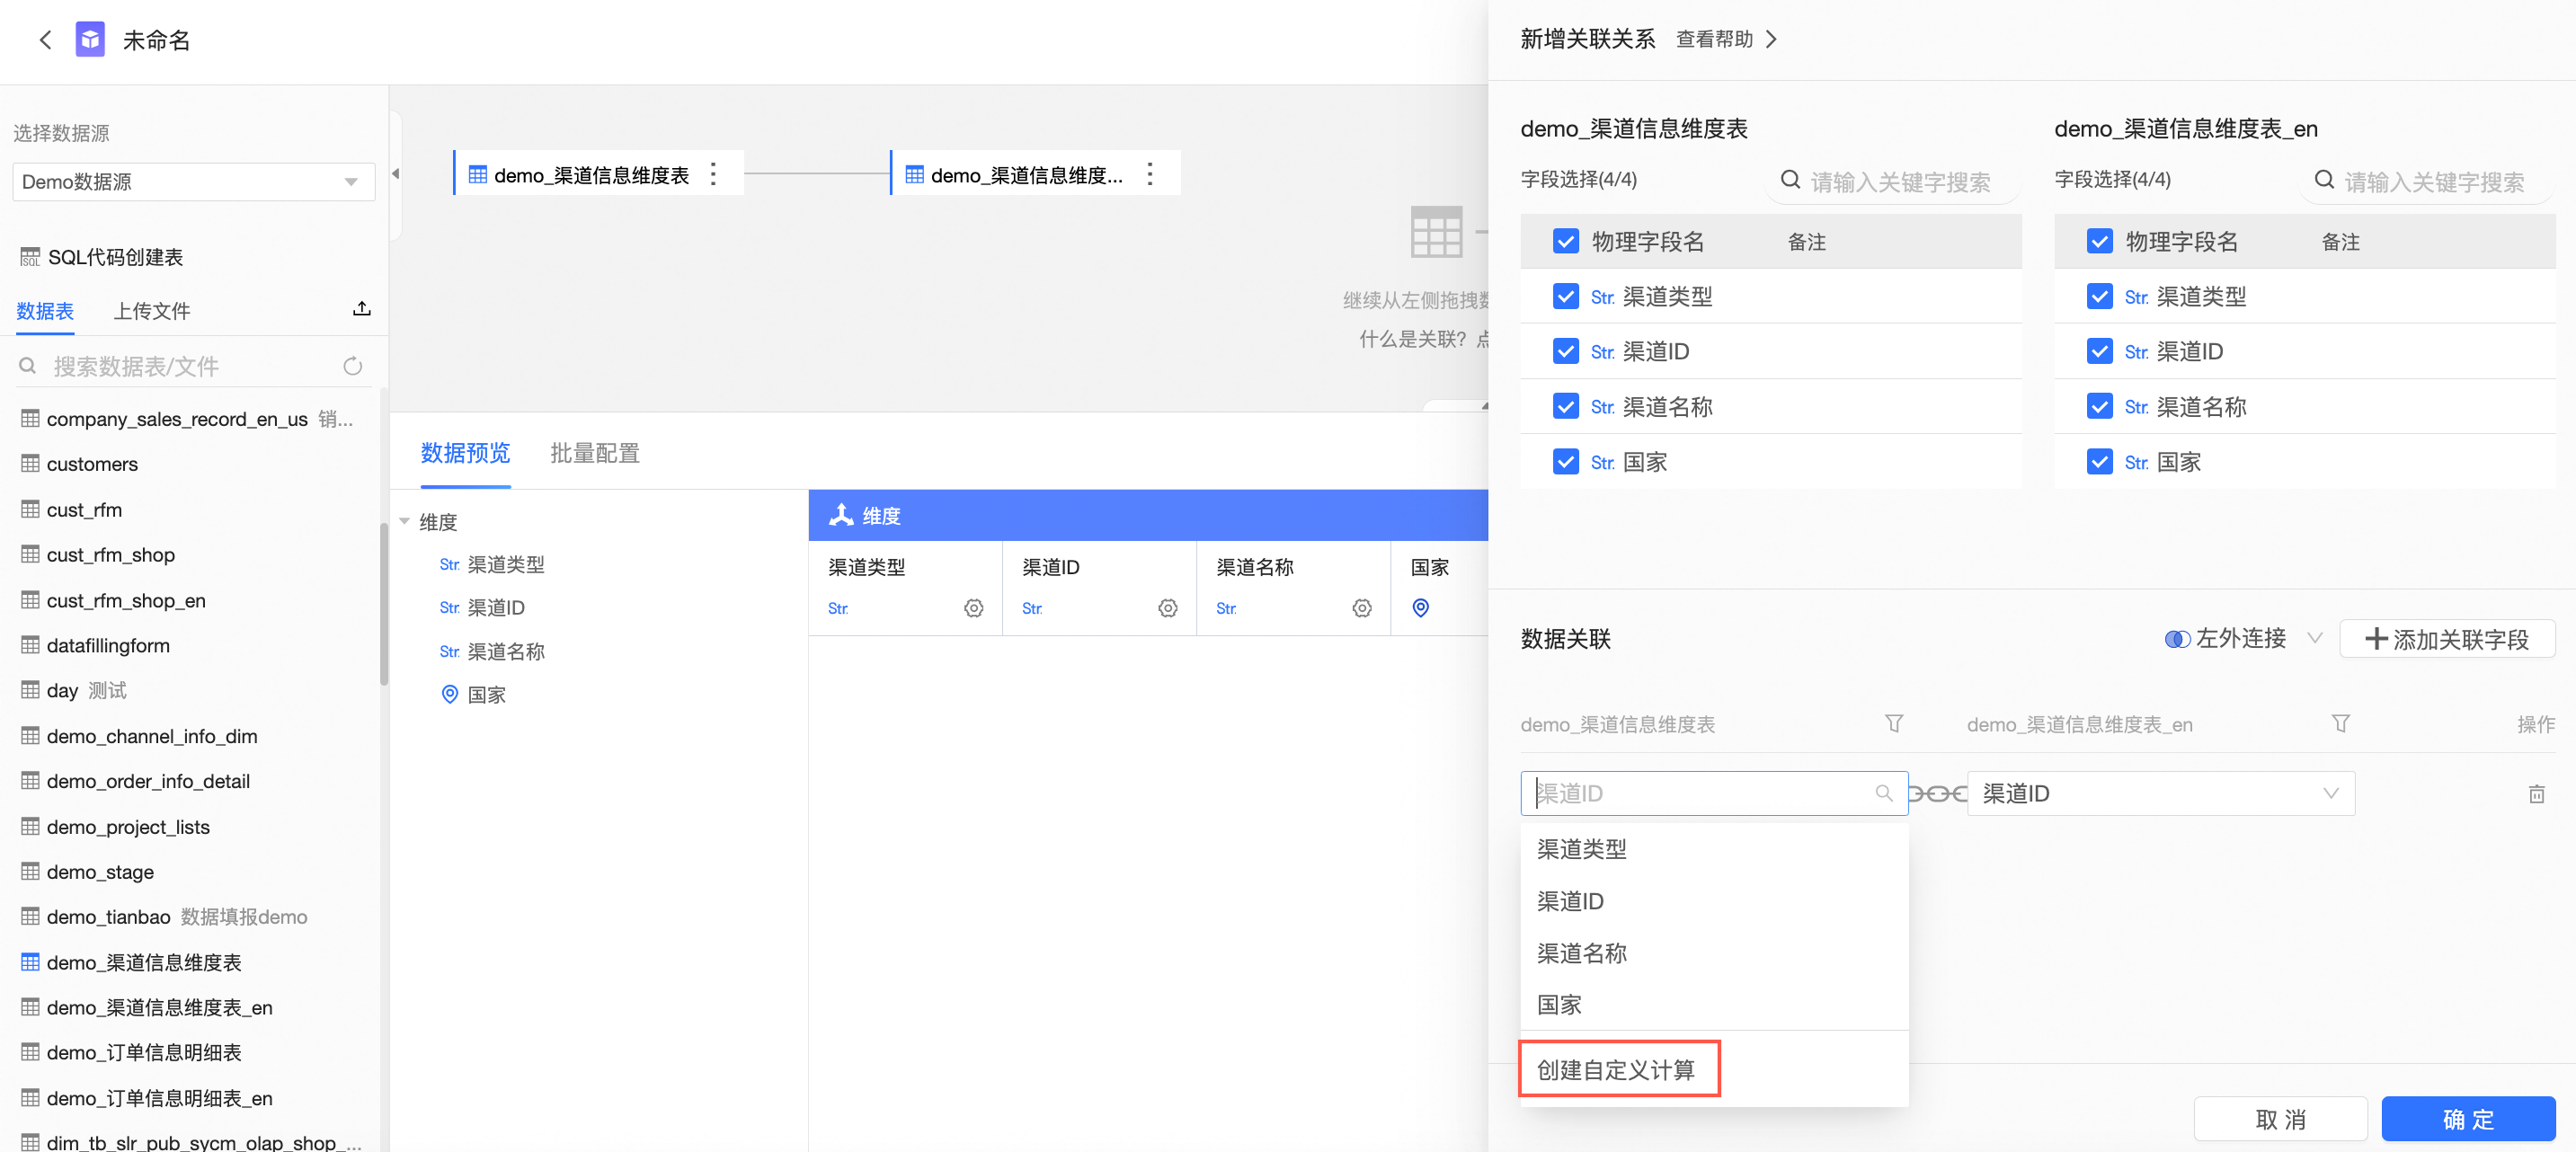Click left table field search magnifier

click(1790, 180)
